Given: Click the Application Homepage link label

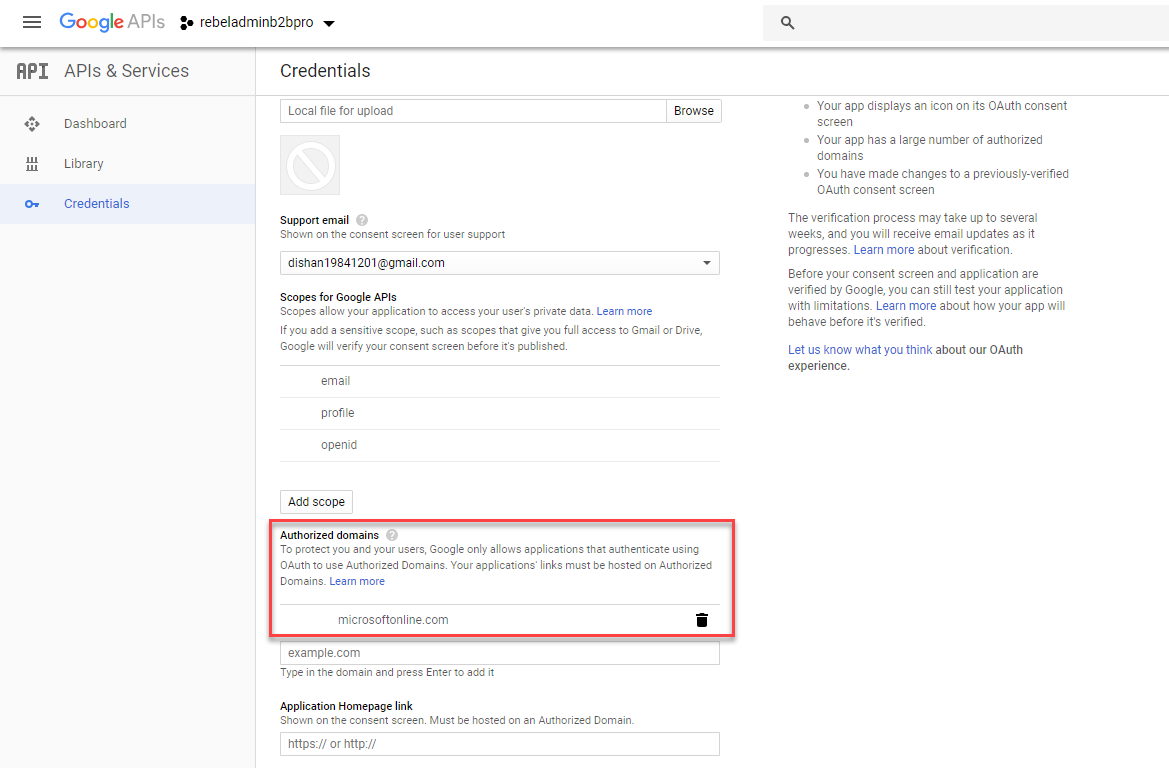Looking at the screenshot, I should (x=346, y=706).
